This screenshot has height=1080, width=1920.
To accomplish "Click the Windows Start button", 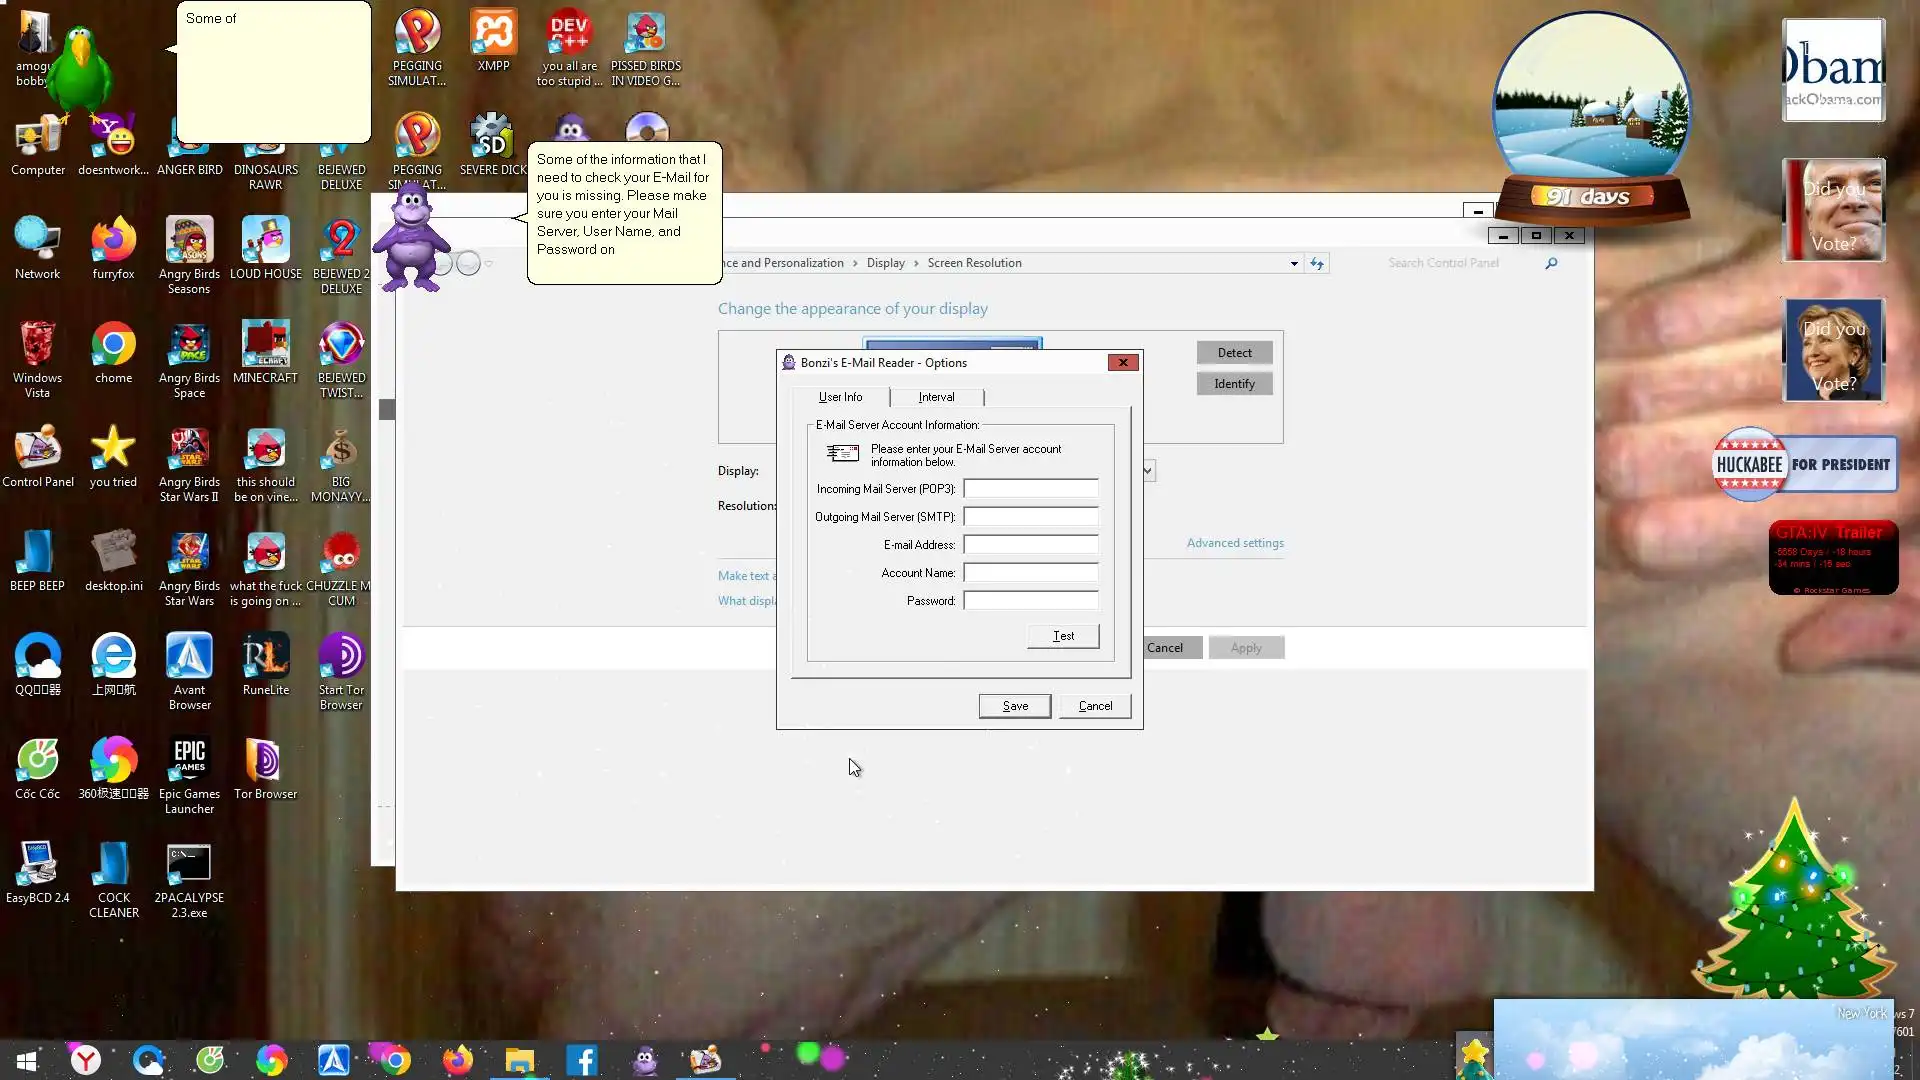I will [27, 1059].
